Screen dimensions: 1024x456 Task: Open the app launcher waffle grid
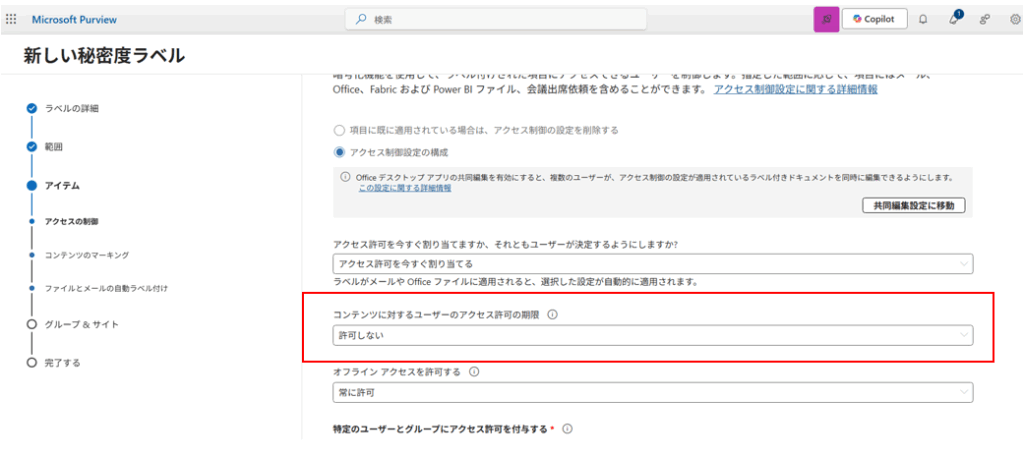tap(11, 19)
